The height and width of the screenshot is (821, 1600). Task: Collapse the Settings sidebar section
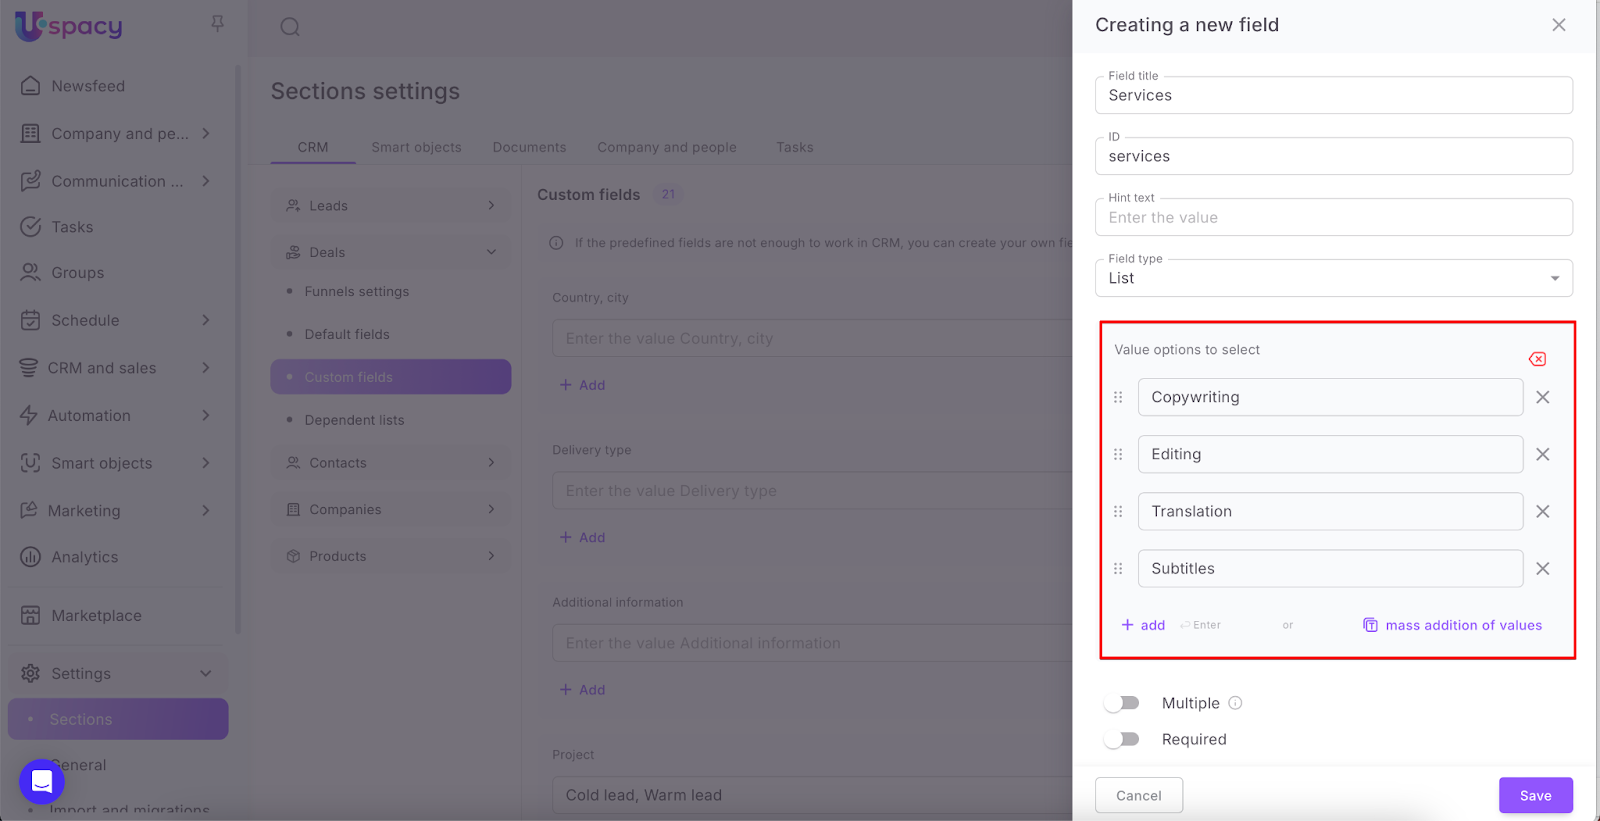point(205,673)
